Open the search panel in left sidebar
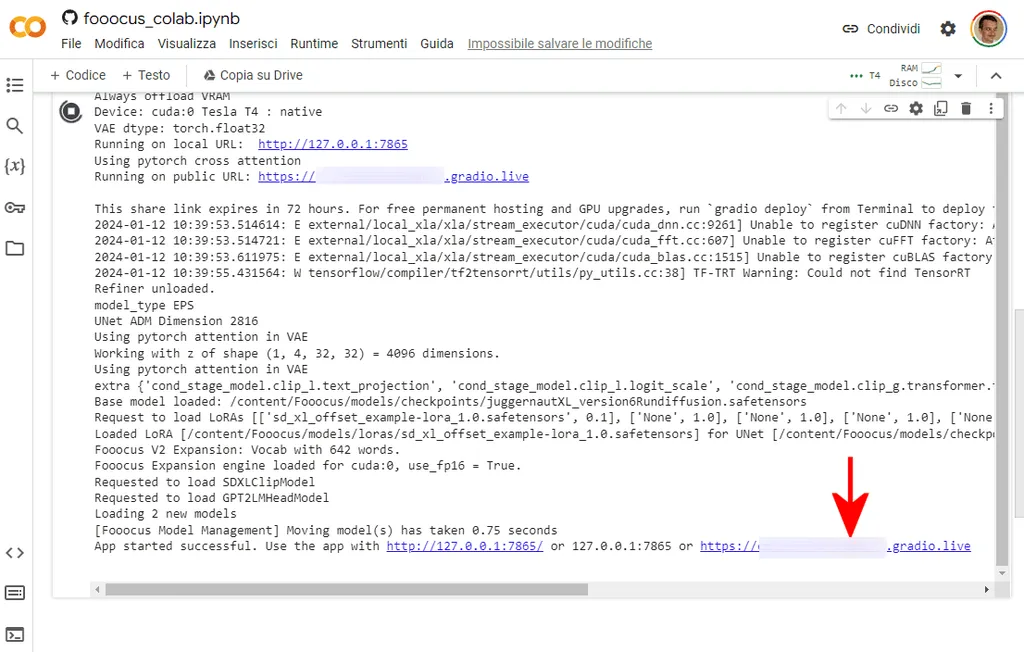 [x=15, y=126]
